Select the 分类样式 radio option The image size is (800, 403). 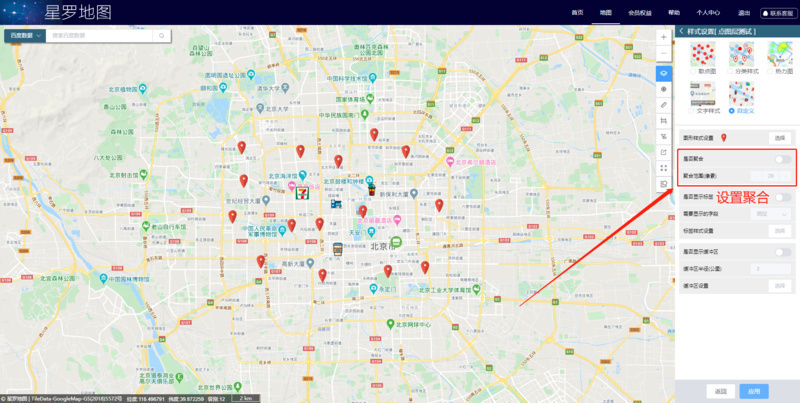click(x=732, y=71)
